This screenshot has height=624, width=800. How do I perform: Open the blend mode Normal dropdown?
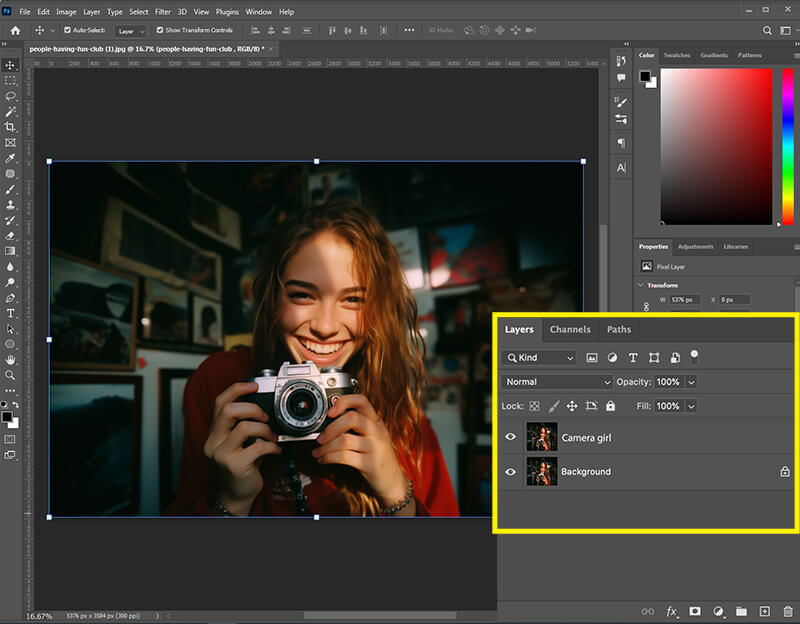point(557,382)
